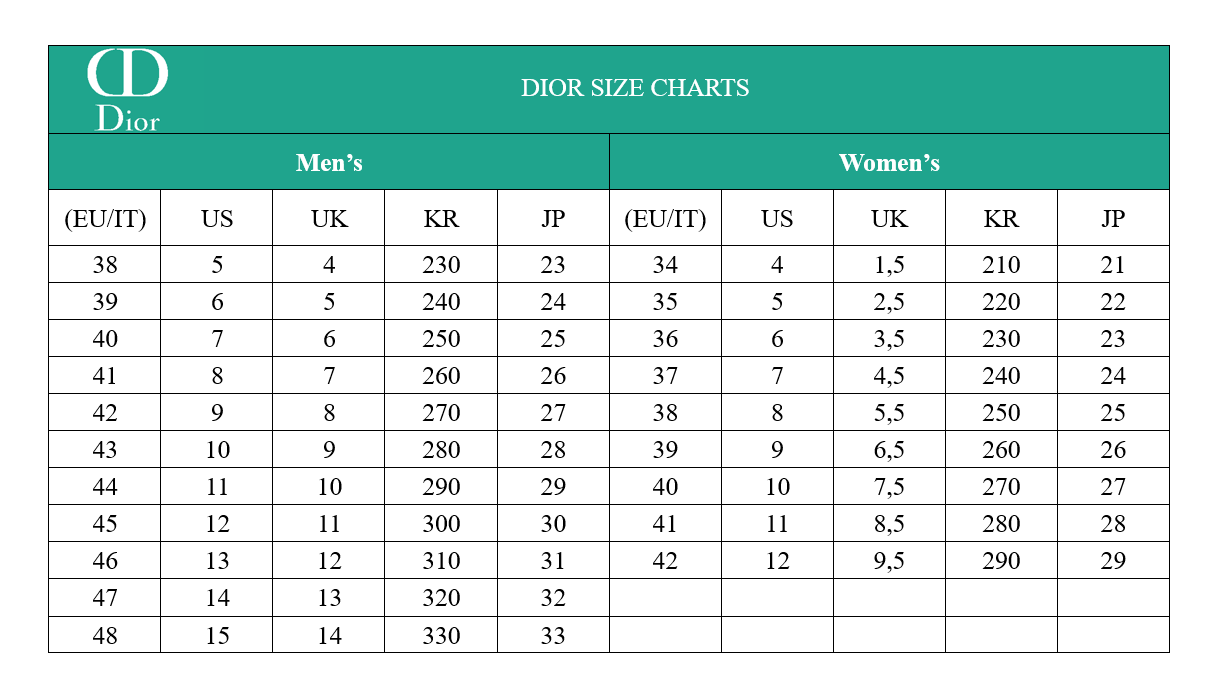This screenshot has width=1220, height=700.
Task: Select Men's US size 15 cell
Action: (x=217, y=635)
